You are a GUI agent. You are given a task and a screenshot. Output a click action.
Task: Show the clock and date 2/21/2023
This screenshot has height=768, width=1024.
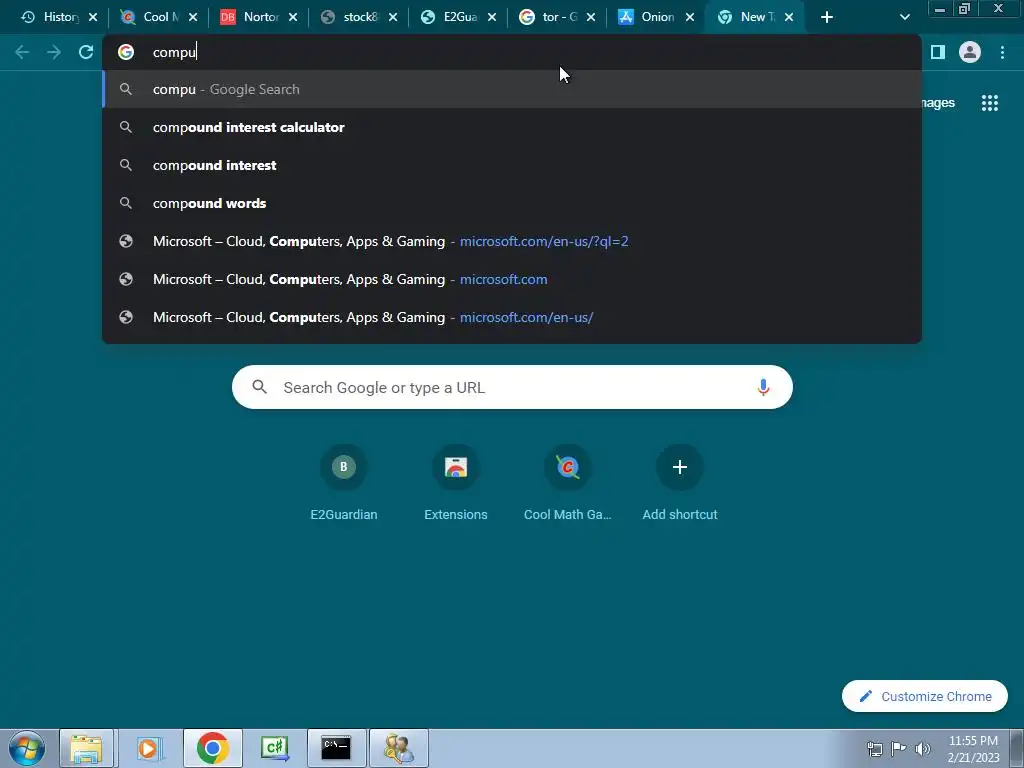973,749
